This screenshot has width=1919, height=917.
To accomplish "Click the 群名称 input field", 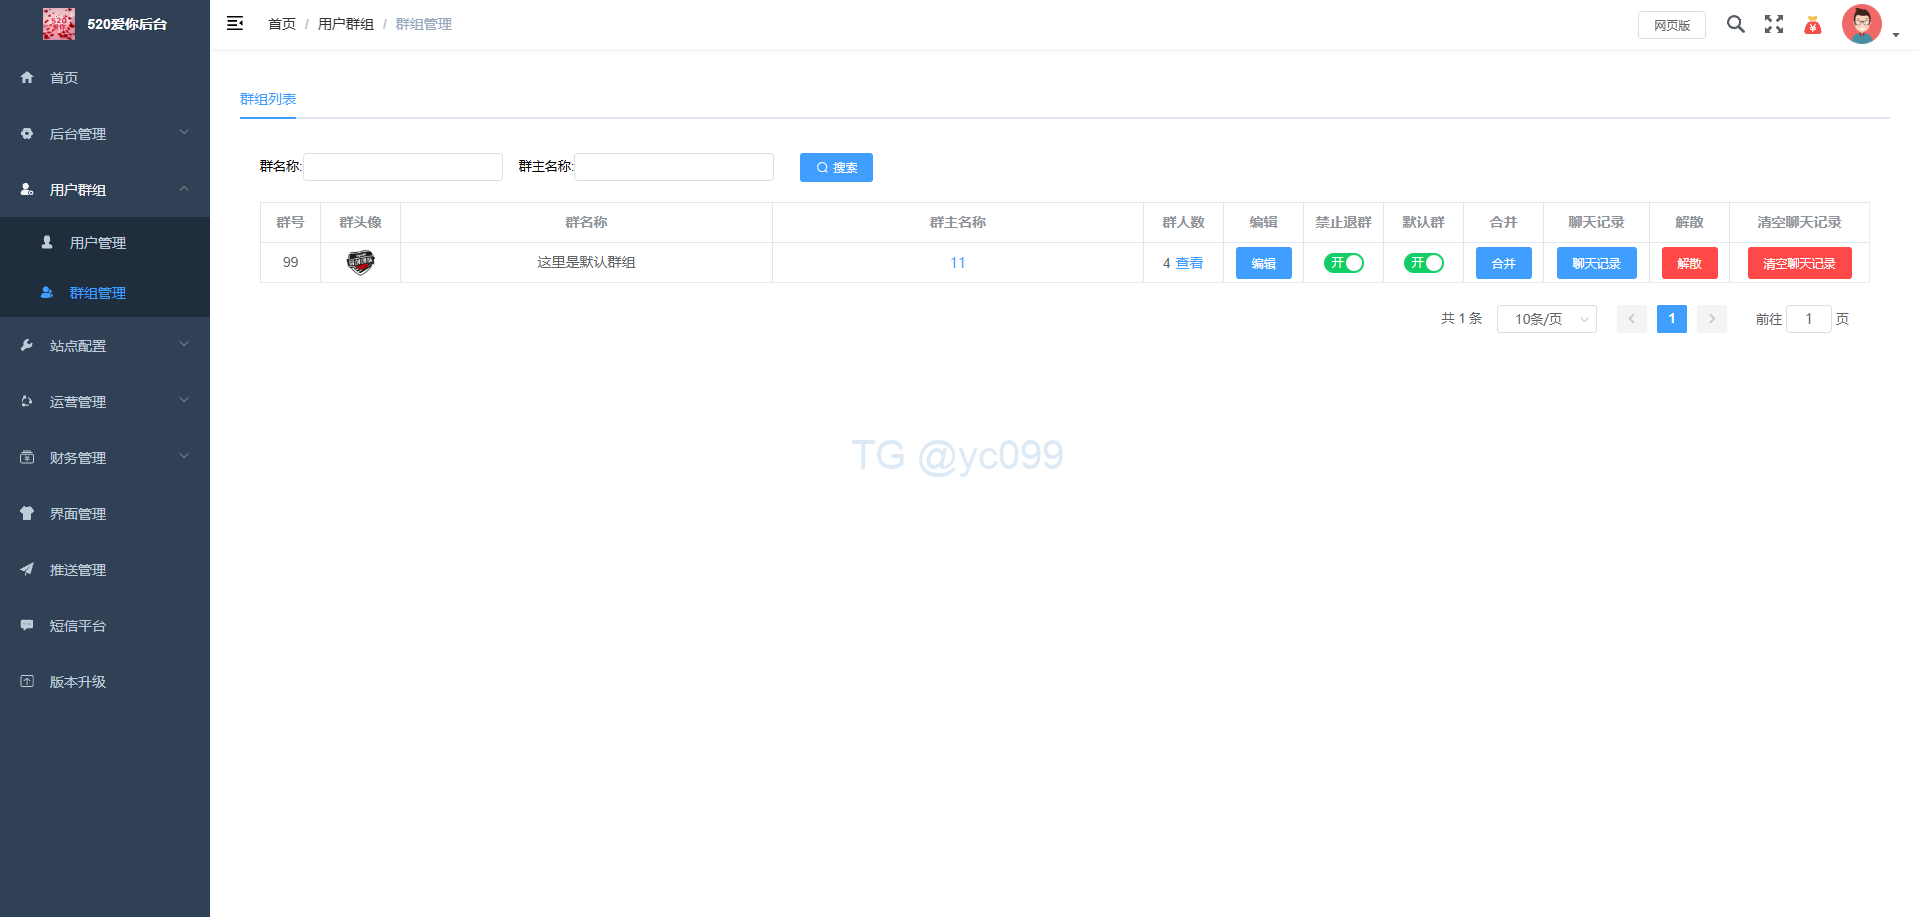I will tap(403, 167).
